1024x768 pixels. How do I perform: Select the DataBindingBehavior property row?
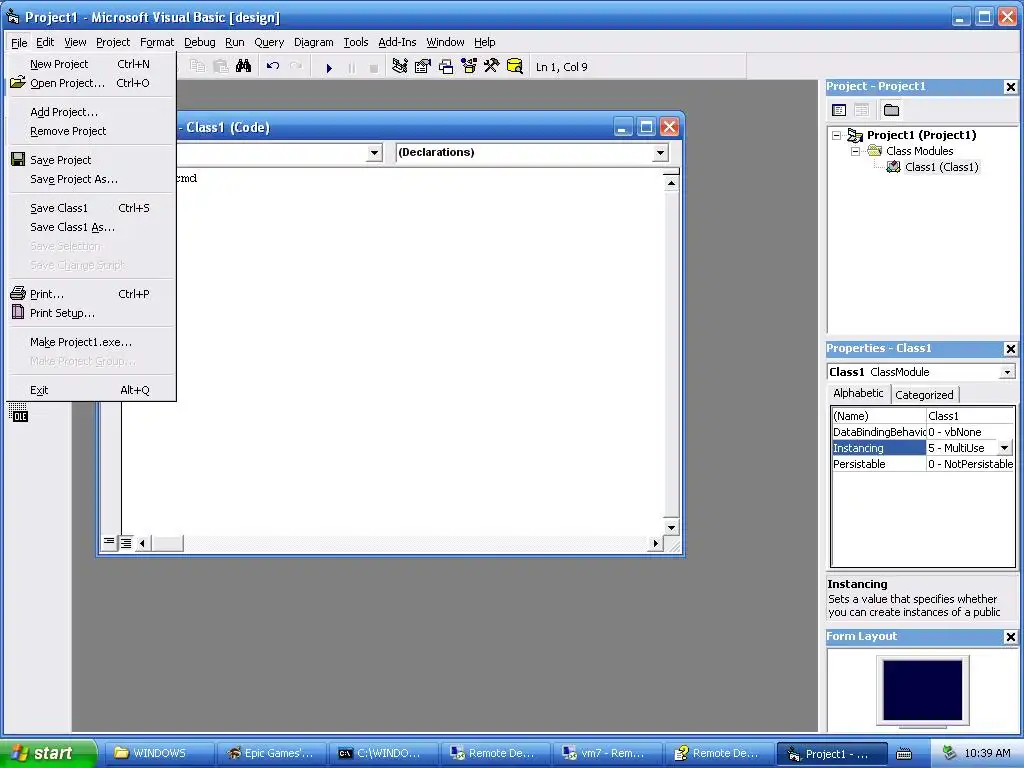point(923,432)
